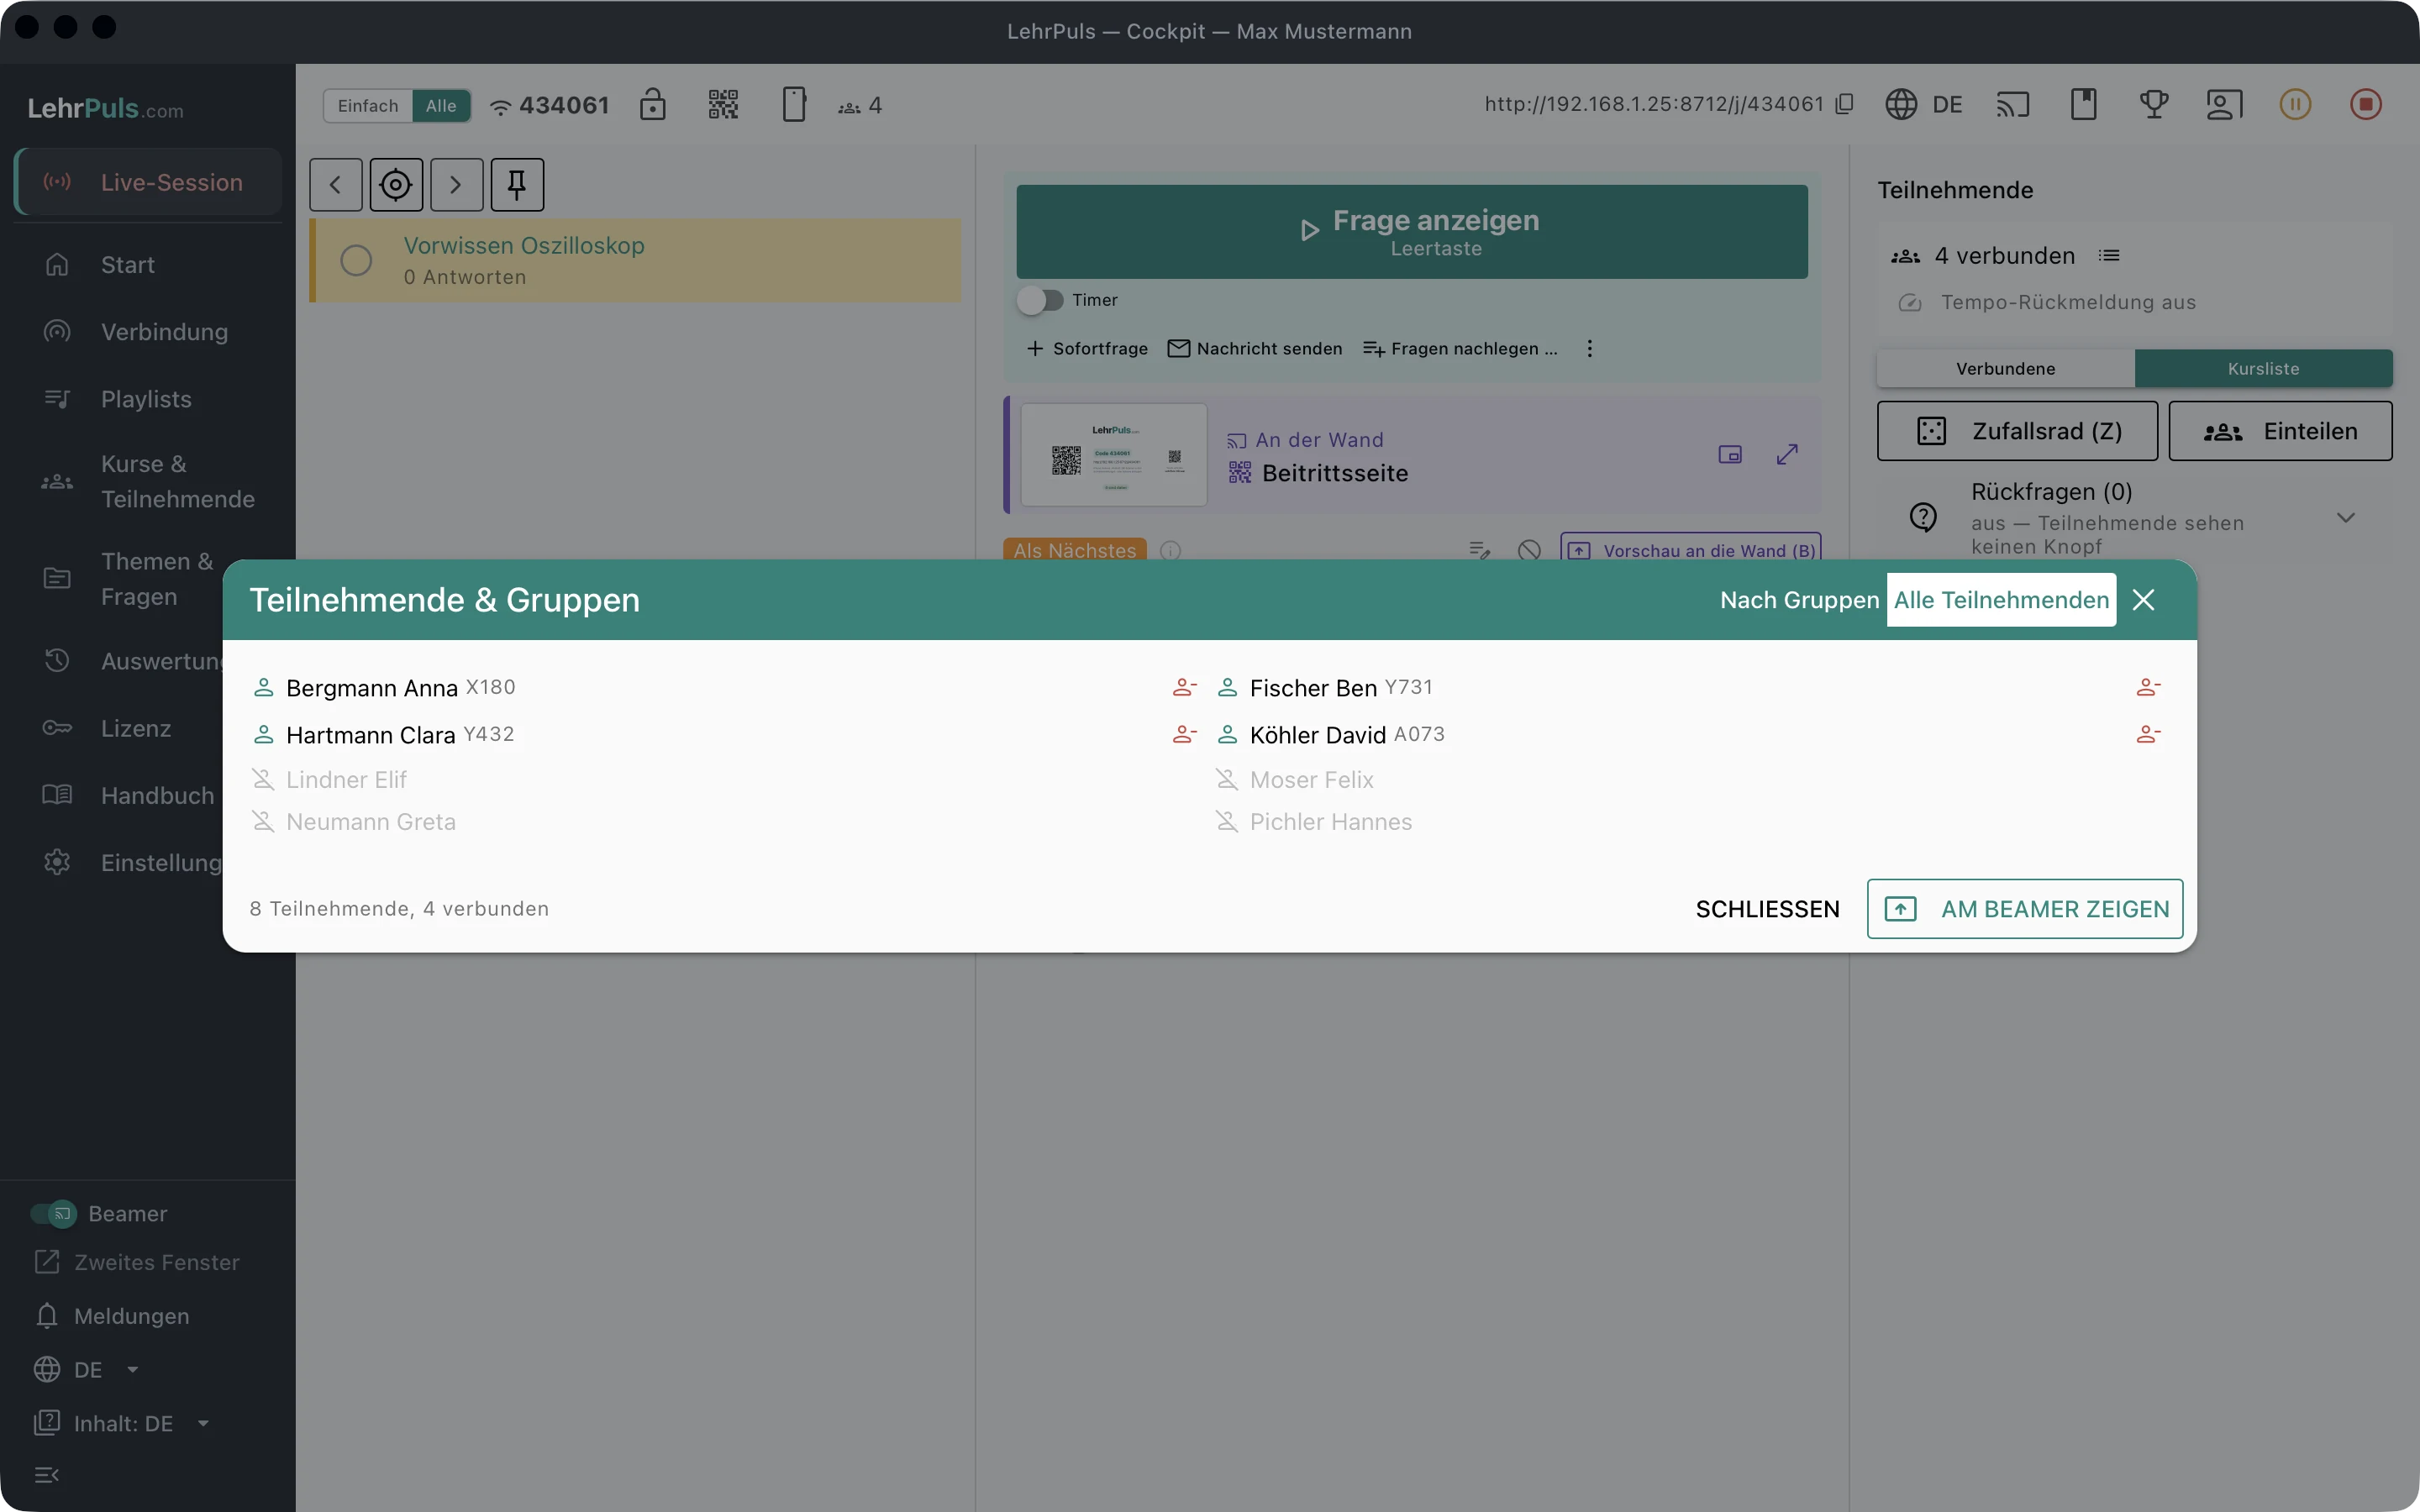This screenshot has width=2420, height=1512.
Task: Click the pause session icon
Action: click(2295, 104)
